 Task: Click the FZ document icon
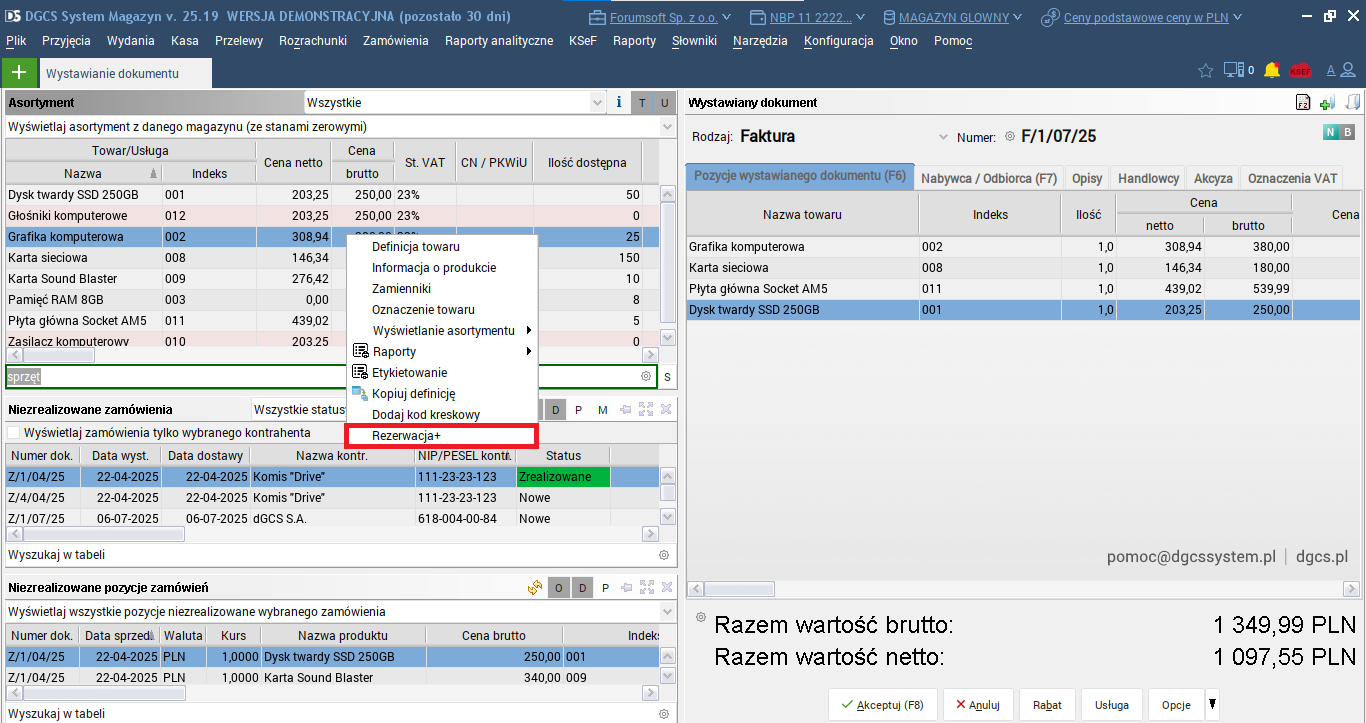1303,102
